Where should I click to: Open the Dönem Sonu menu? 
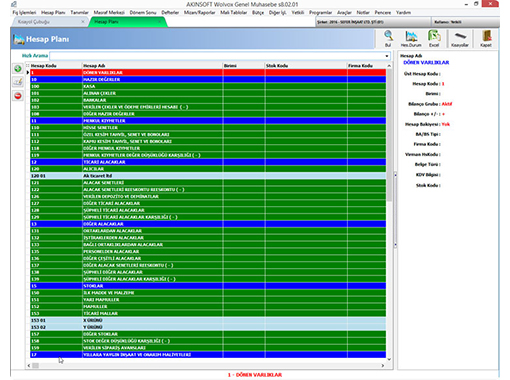coord(143,13)
